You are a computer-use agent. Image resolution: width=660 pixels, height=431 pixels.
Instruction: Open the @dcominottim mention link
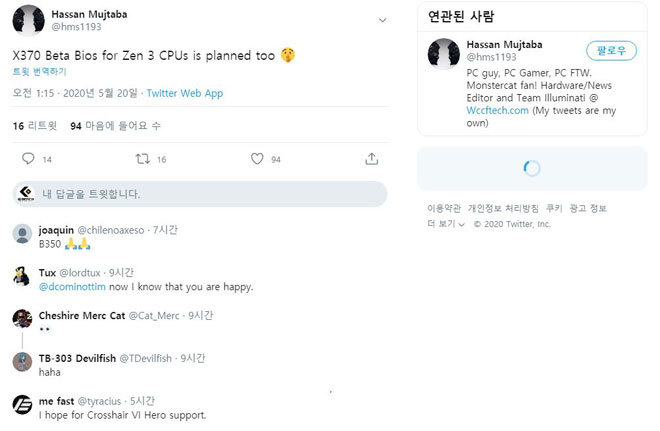(71, 287)
